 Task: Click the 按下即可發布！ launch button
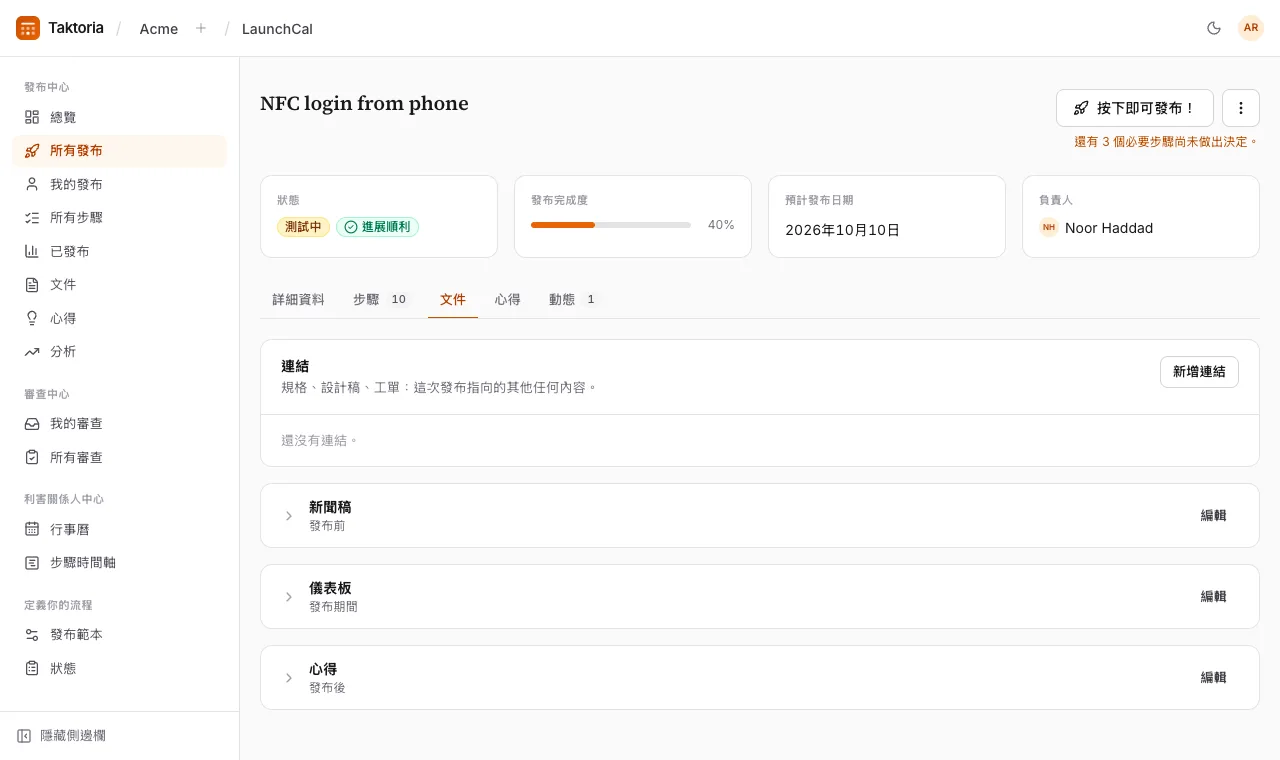pyautogui.click(x=1135, y=108)
